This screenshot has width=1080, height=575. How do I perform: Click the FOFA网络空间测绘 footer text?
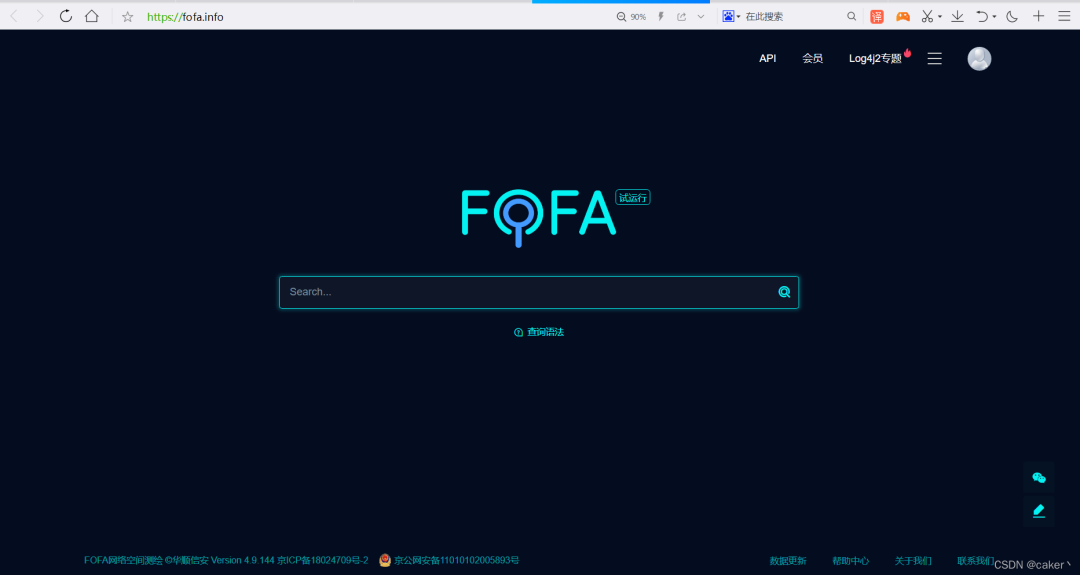(123, 561)
